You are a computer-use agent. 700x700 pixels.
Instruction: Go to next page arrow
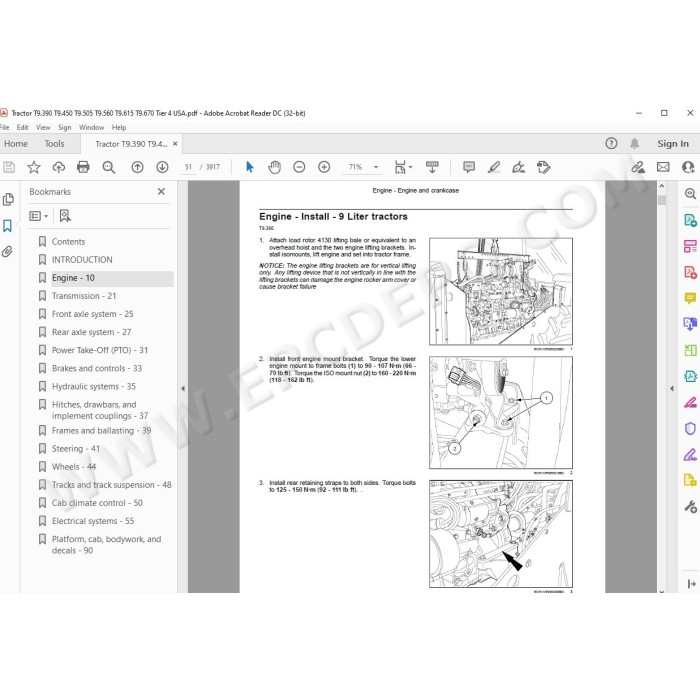[162, 167]
